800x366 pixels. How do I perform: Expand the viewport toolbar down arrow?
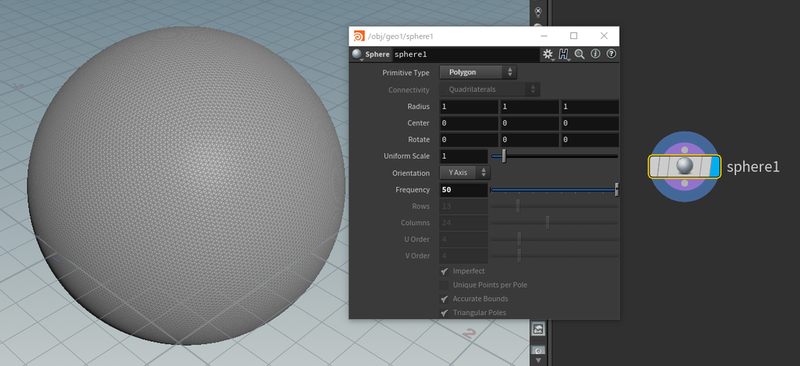[538, 360]
